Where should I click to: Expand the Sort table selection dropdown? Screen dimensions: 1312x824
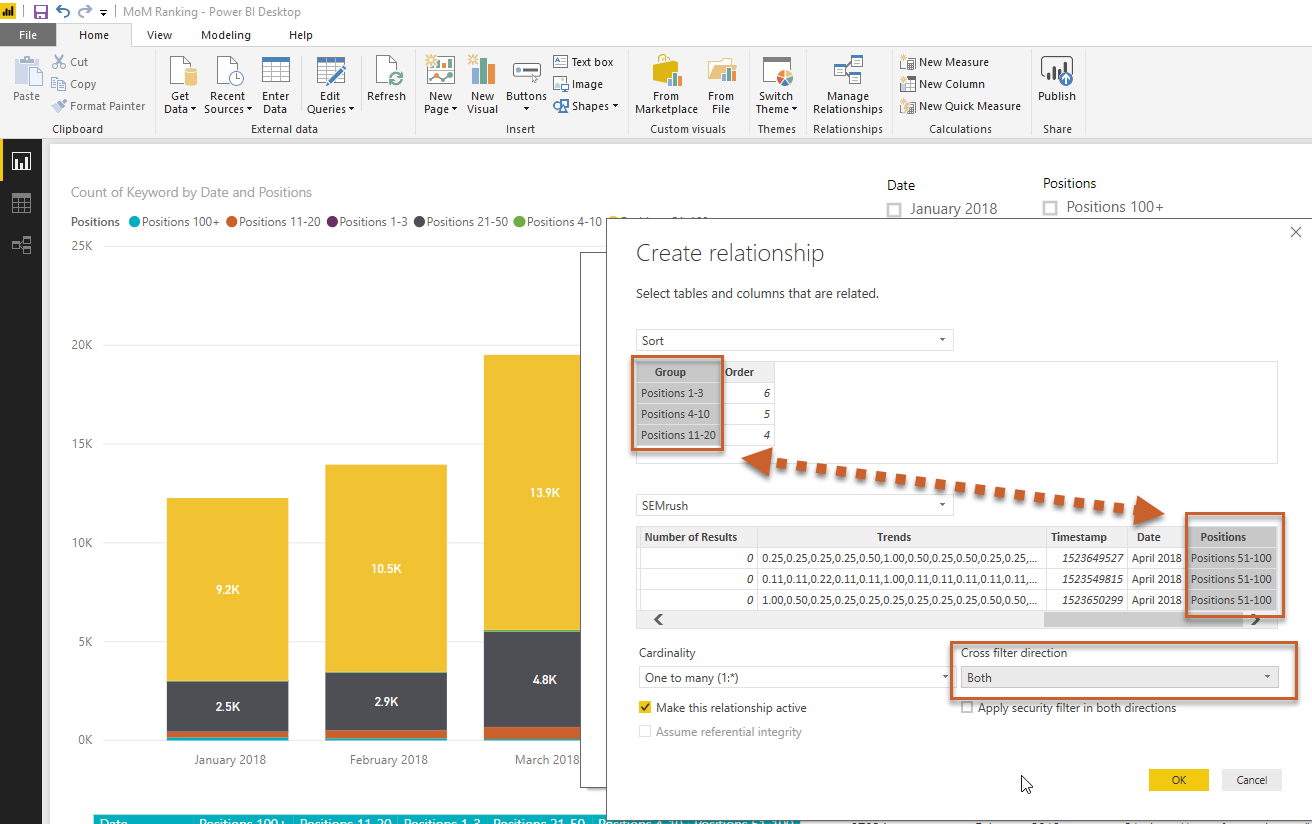(795, 341)
